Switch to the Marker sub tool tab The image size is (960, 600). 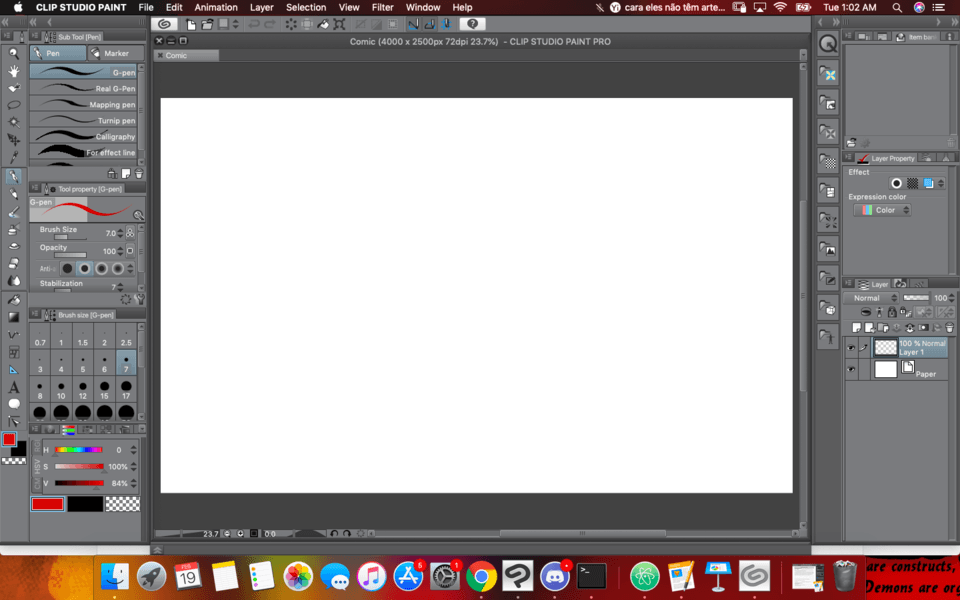113,53
